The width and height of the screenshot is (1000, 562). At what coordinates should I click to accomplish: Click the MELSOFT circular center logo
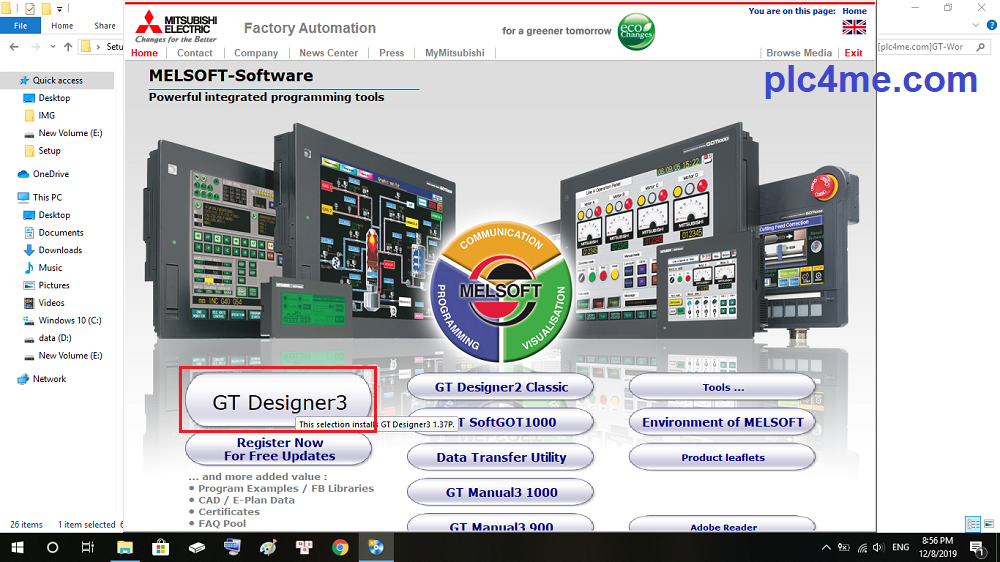(500, 291)
